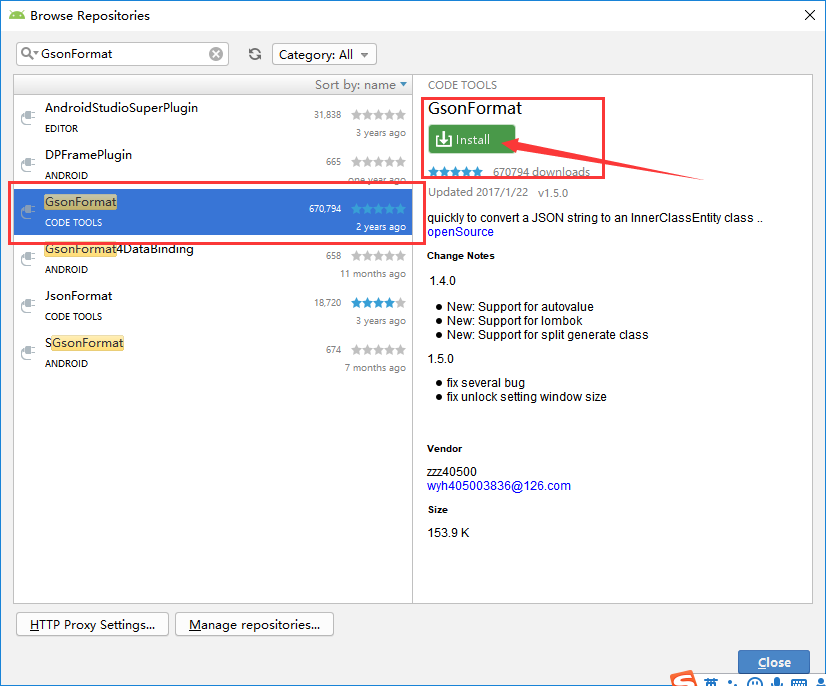Click the 31,838 download count
This screenshot has height=686, width=826.
click(327, 114)
